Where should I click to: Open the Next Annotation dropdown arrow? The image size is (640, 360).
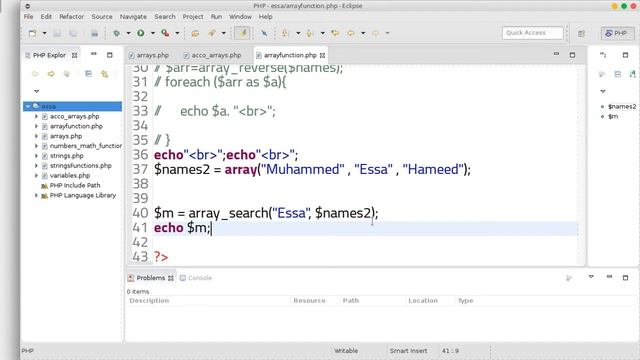coord(298,33)
